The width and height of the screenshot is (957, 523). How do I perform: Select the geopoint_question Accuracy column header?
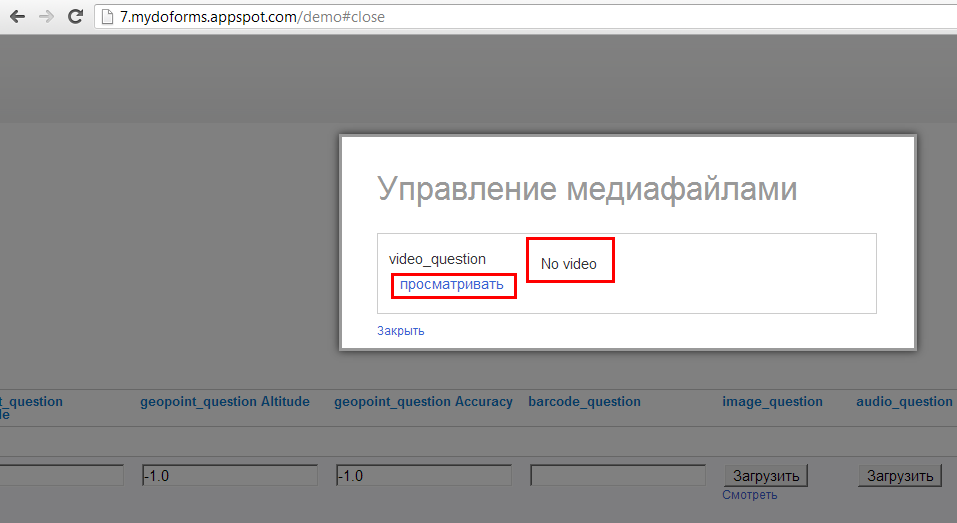423,402
